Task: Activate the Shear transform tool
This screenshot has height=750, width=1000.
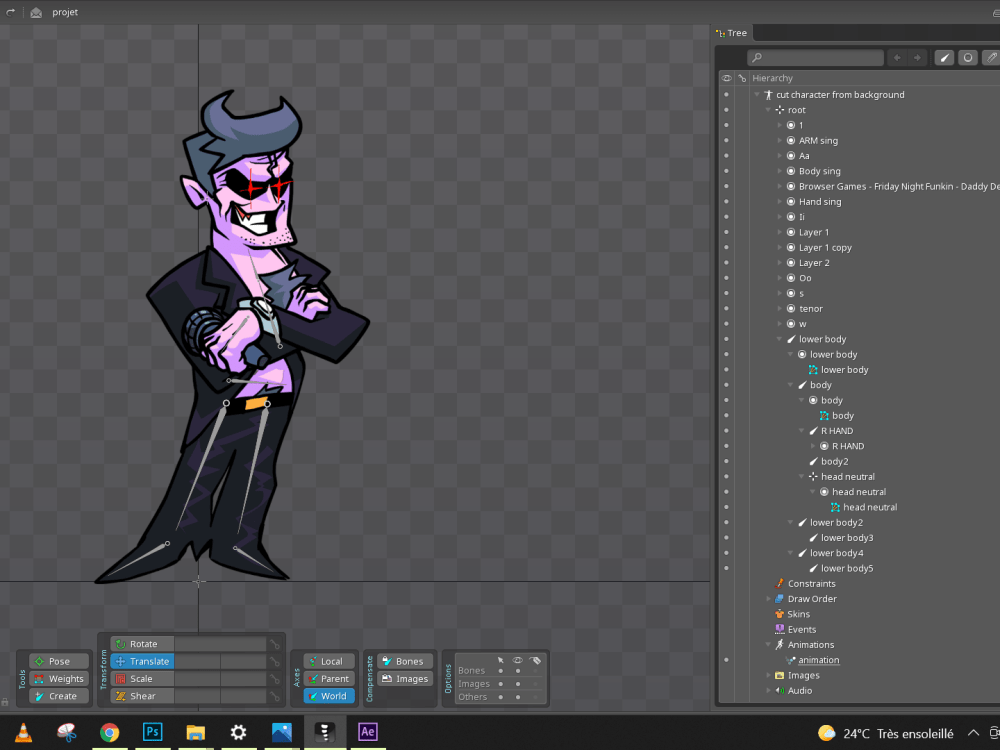Action: [x=141, y=696]
